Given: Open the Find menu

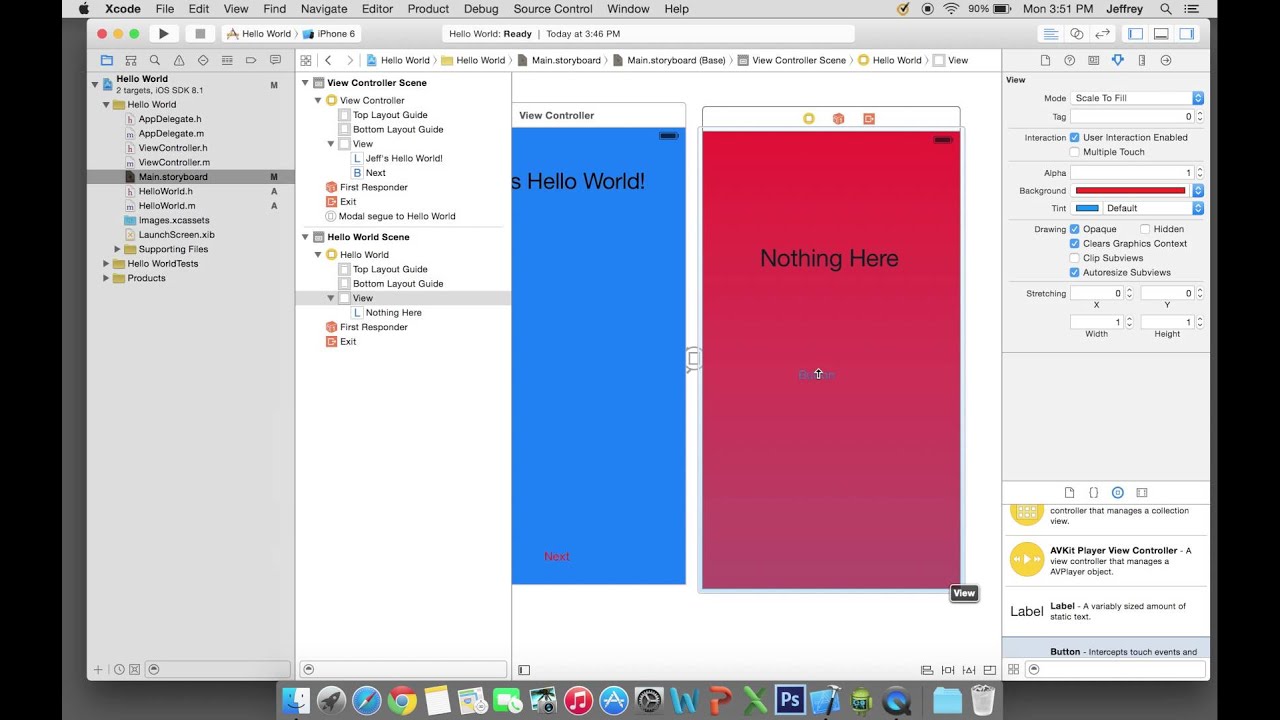Looking at the screenshot, I should pos(274,9).
